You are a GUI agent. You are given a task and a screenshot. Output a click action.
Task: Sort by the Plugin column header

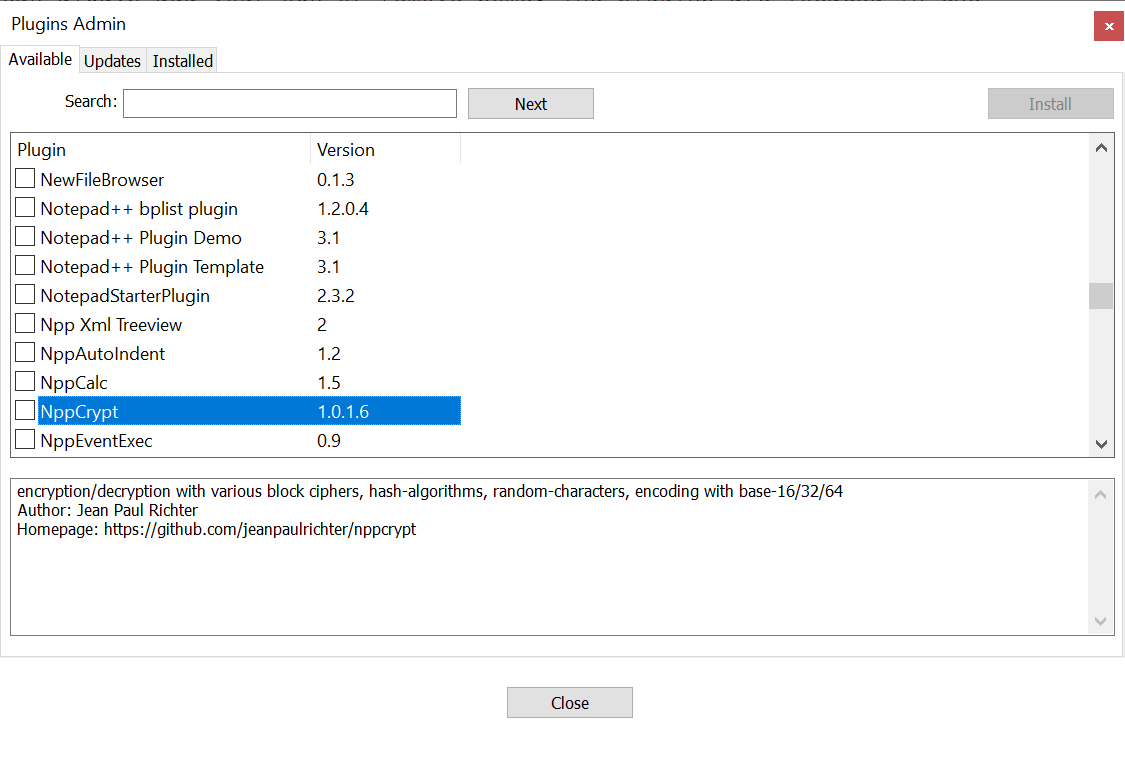tap(160, 150)
